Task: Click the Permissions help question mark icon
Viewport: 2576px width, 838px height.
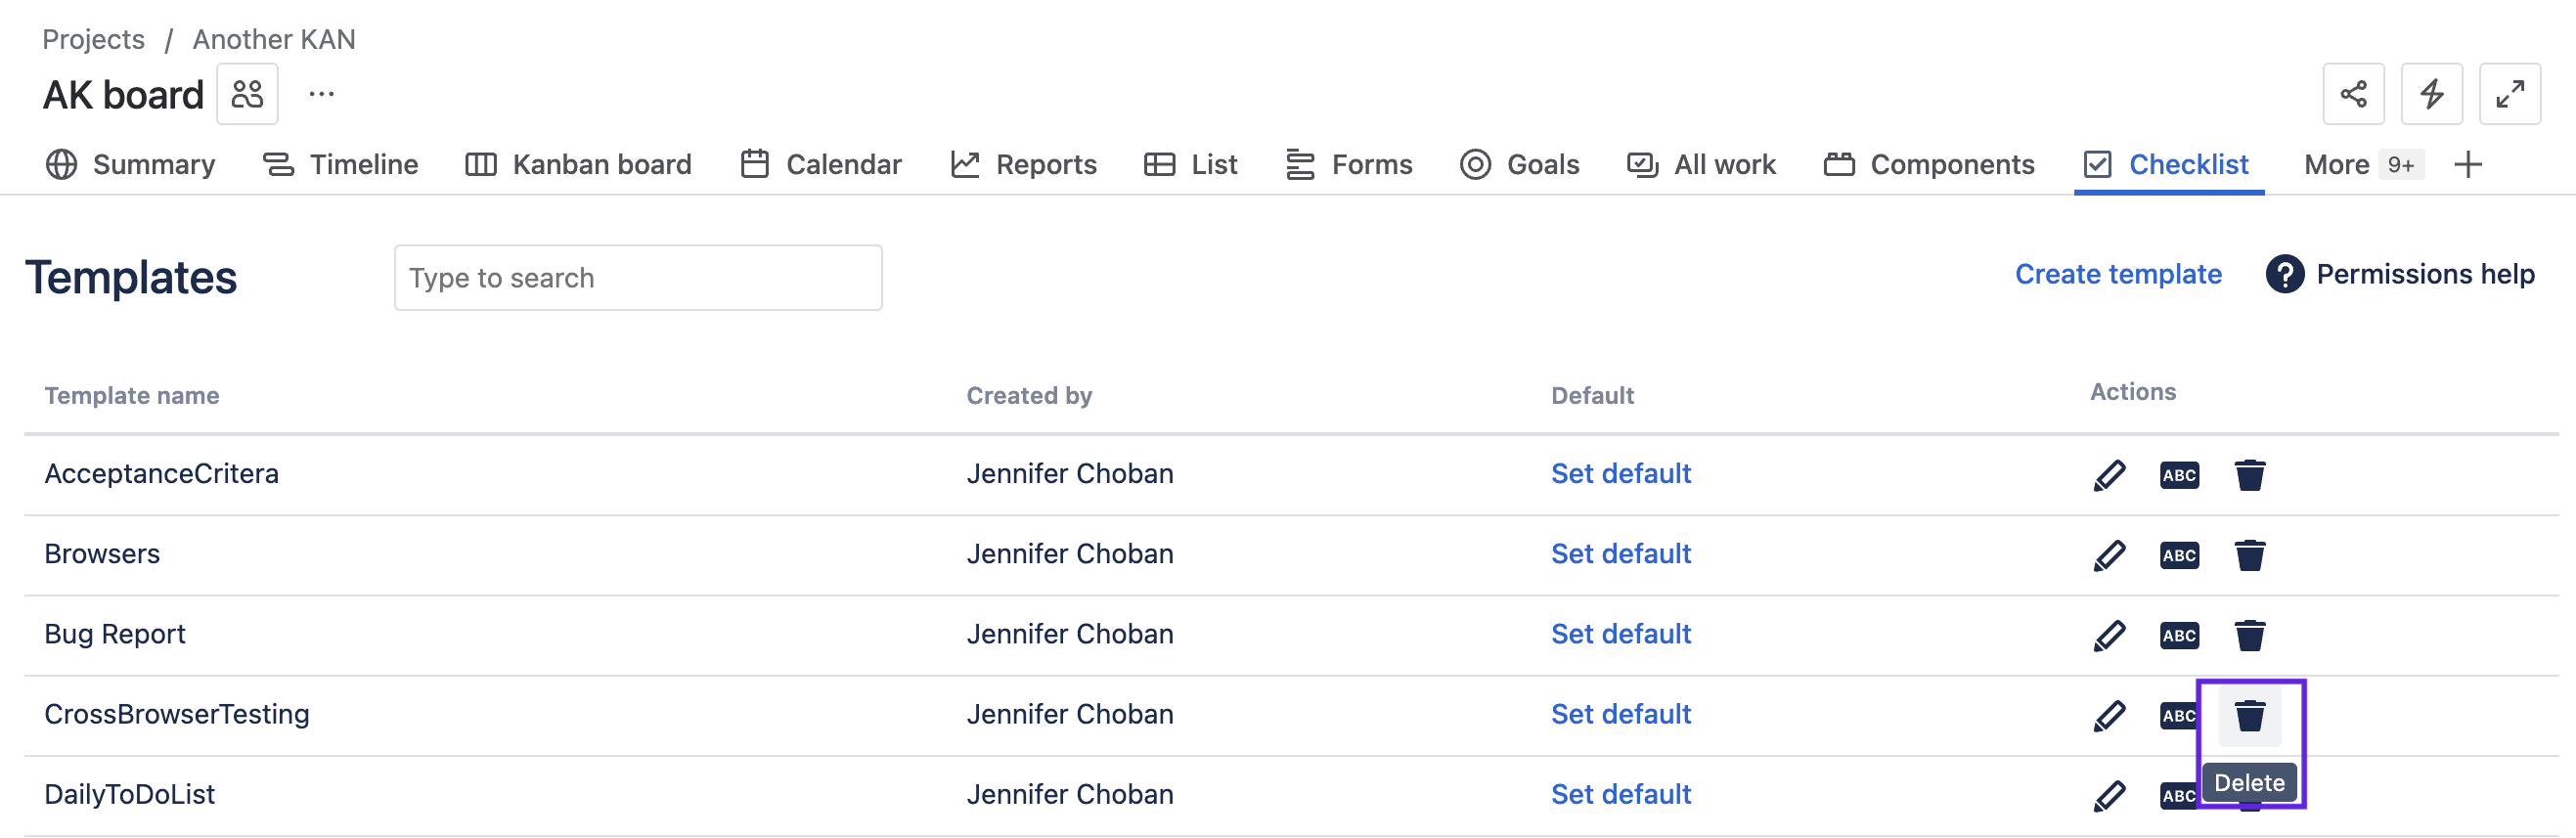Action: 2284,274
